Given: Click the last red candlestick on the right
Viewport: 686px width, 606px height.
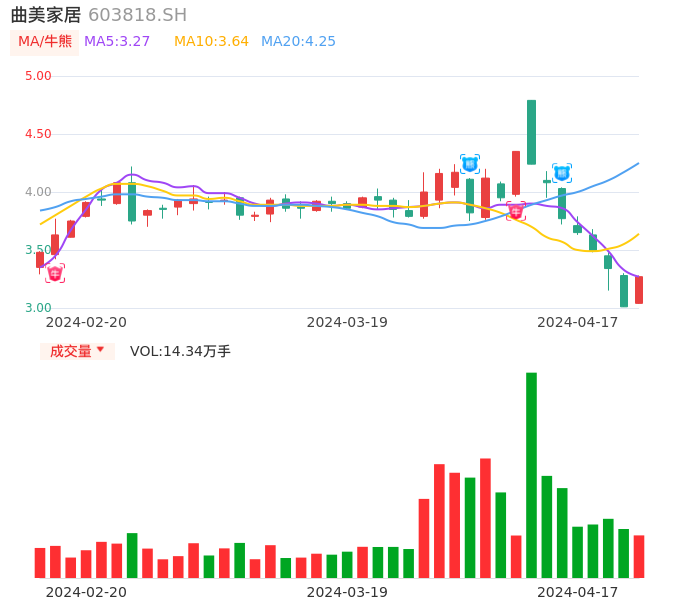Looking at the screenshot, I should 639,290.
